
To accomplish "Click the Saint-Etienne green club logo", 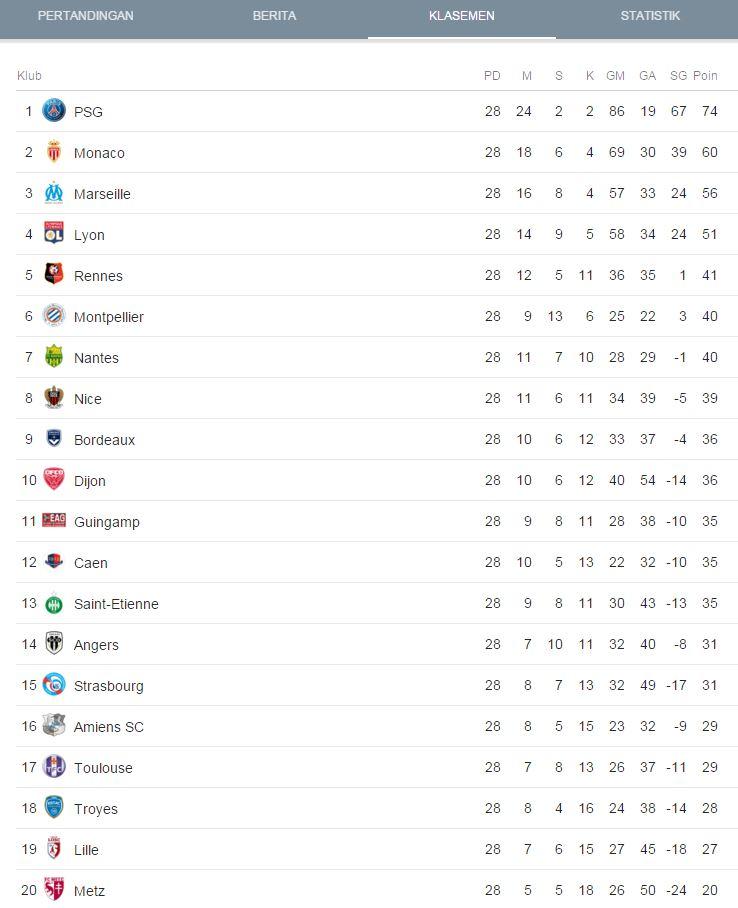I will 54,605.
